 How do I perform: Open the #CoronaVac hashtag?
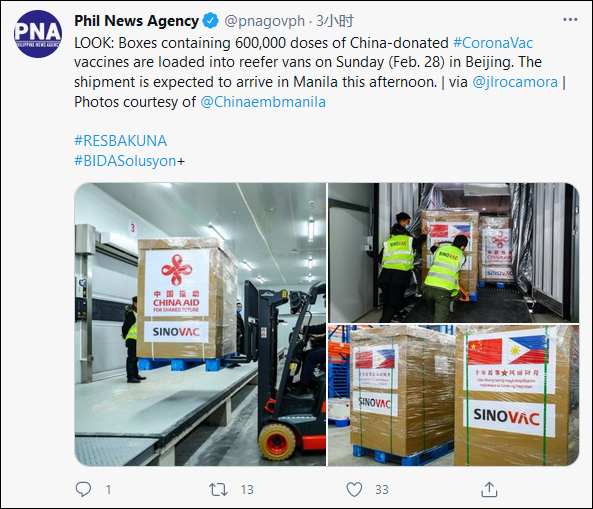493,43
